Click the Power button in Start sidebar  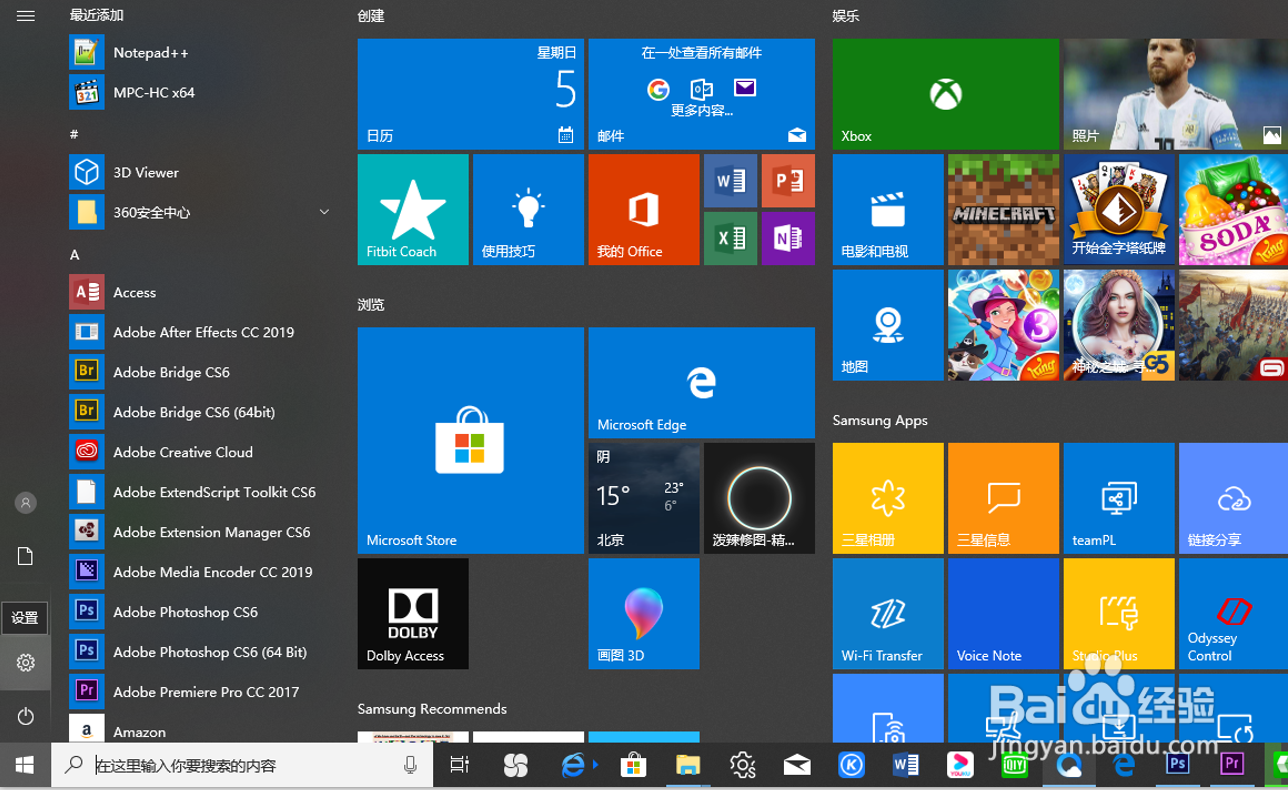(26, 716)
